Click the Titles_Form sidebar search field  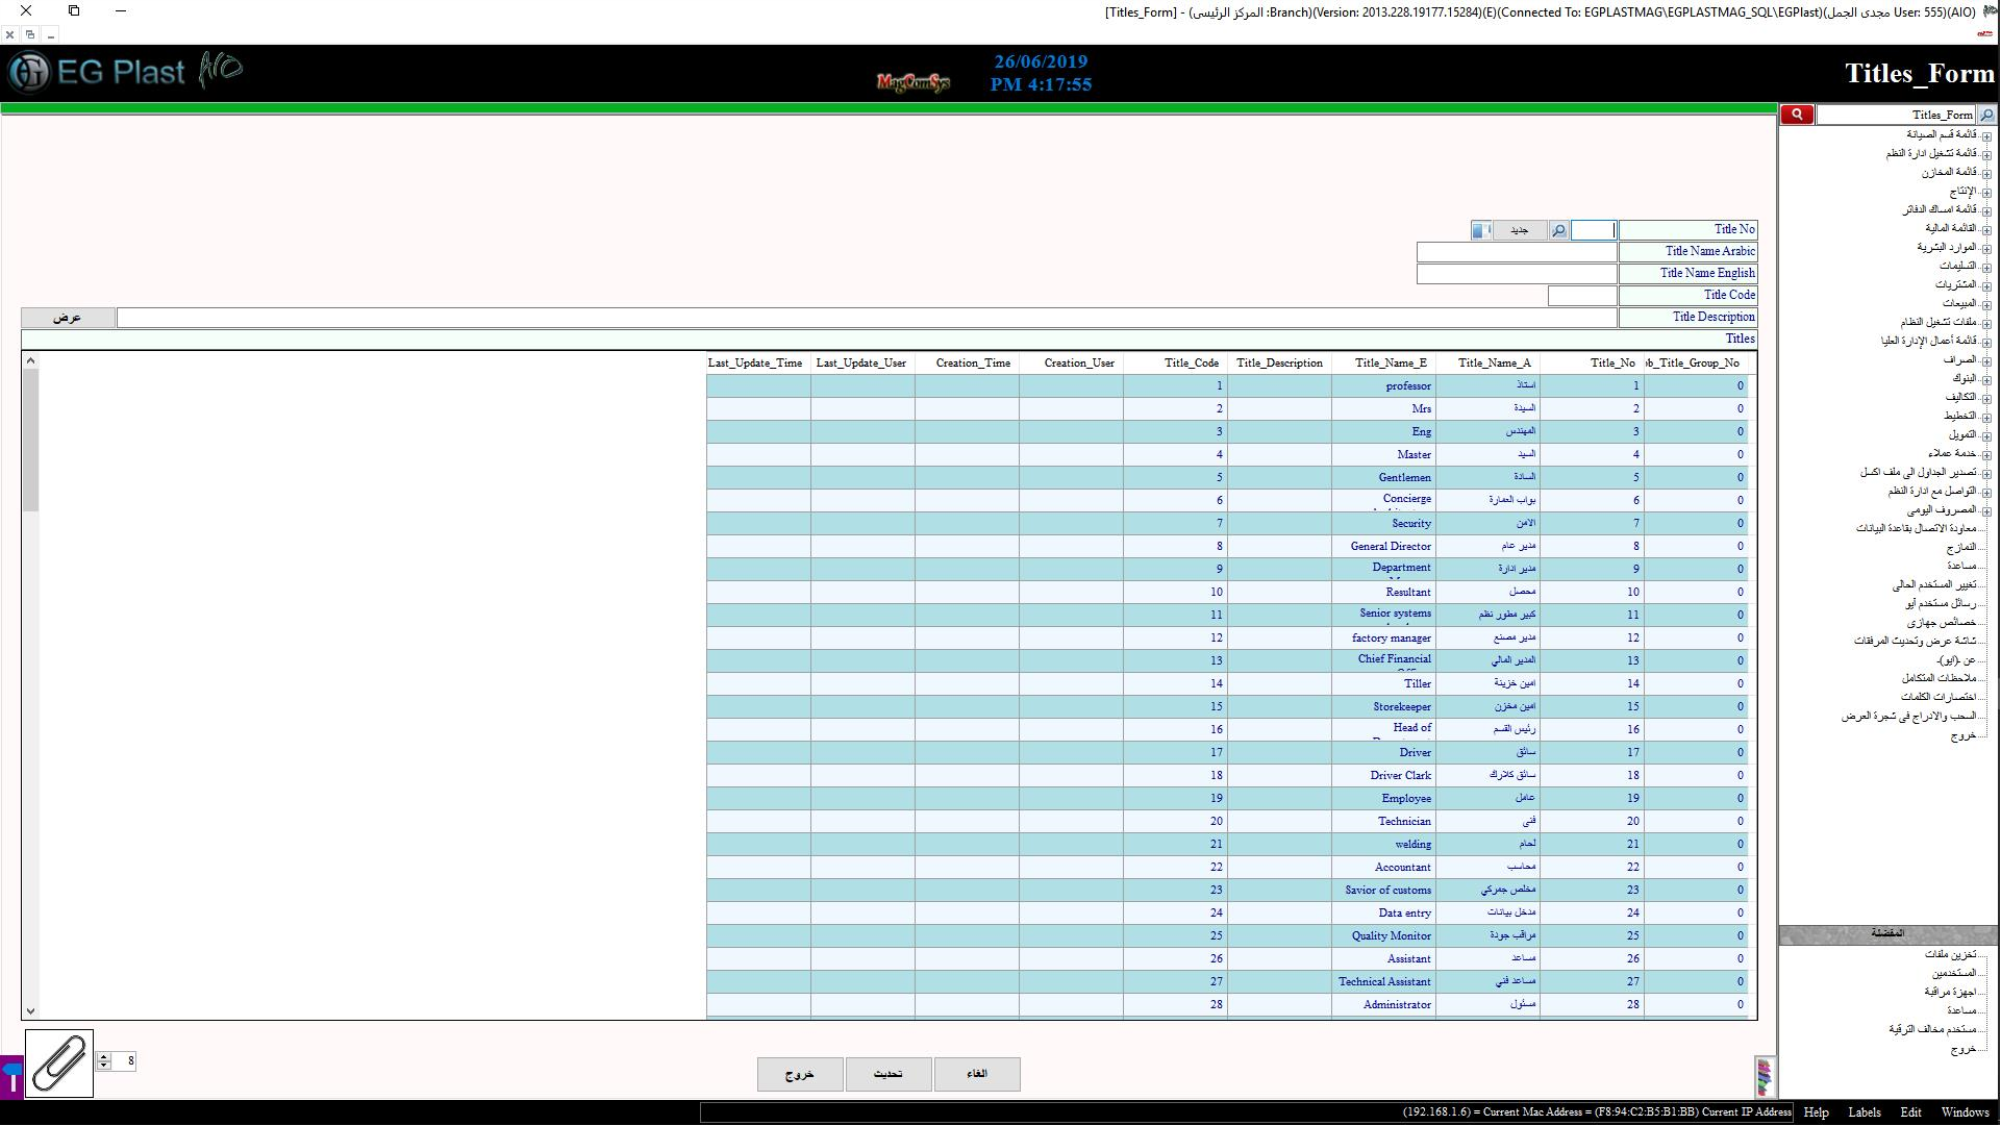pos(1896,115)
